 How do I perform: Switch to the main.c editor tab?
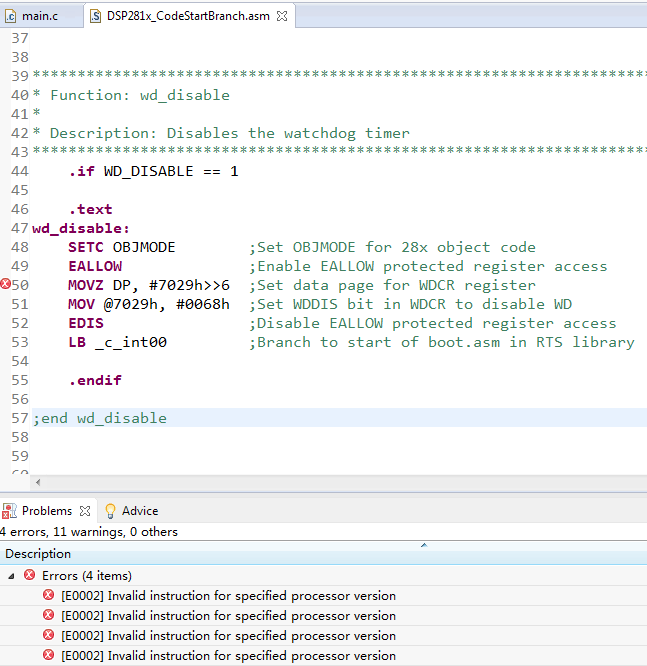tap(40, 16)
